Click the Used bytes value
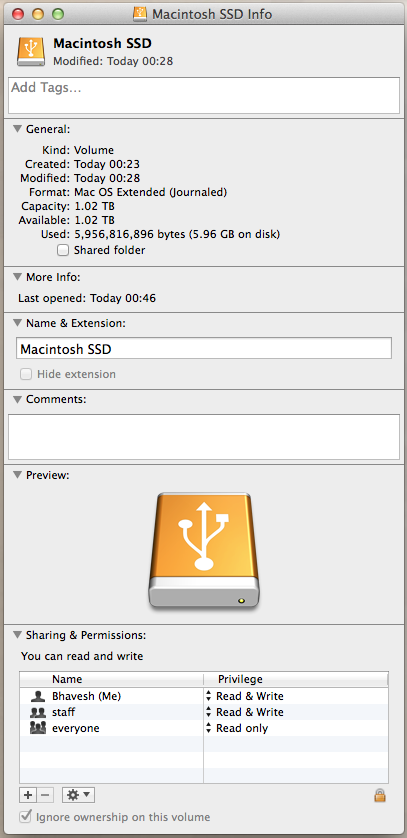The image size is (407, 838). click(x=177, y=234)
